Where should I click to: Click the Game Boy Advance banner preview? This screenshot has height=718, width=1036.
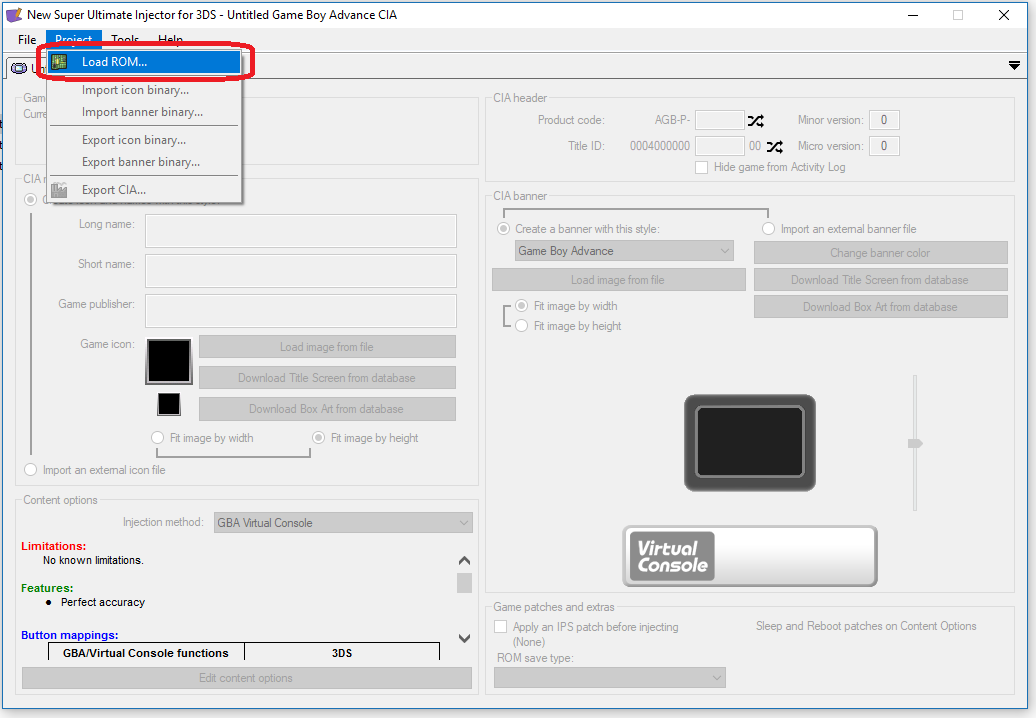[x=749, y=442]
